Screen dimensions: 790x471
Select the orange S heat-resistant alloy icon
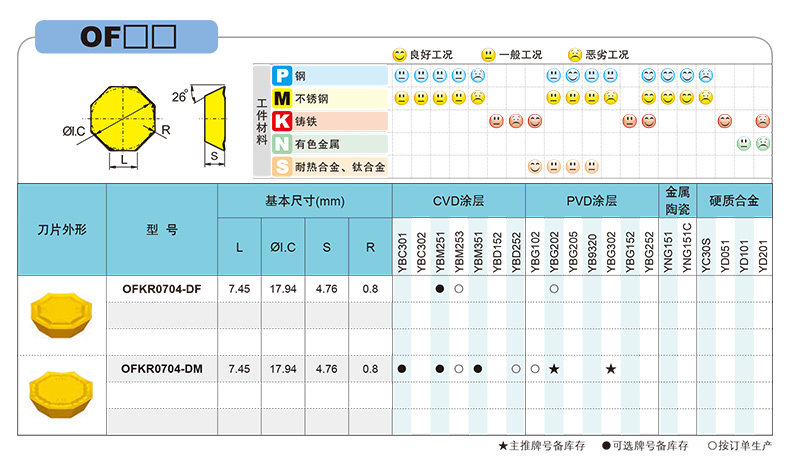point(282,167)
